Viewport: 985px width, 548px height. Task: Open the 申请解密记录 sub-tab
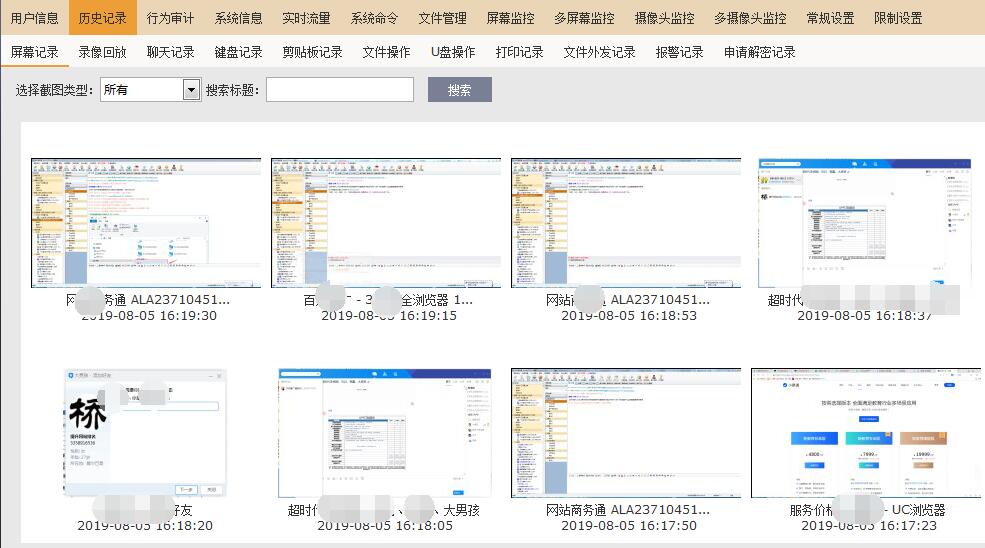760,52
